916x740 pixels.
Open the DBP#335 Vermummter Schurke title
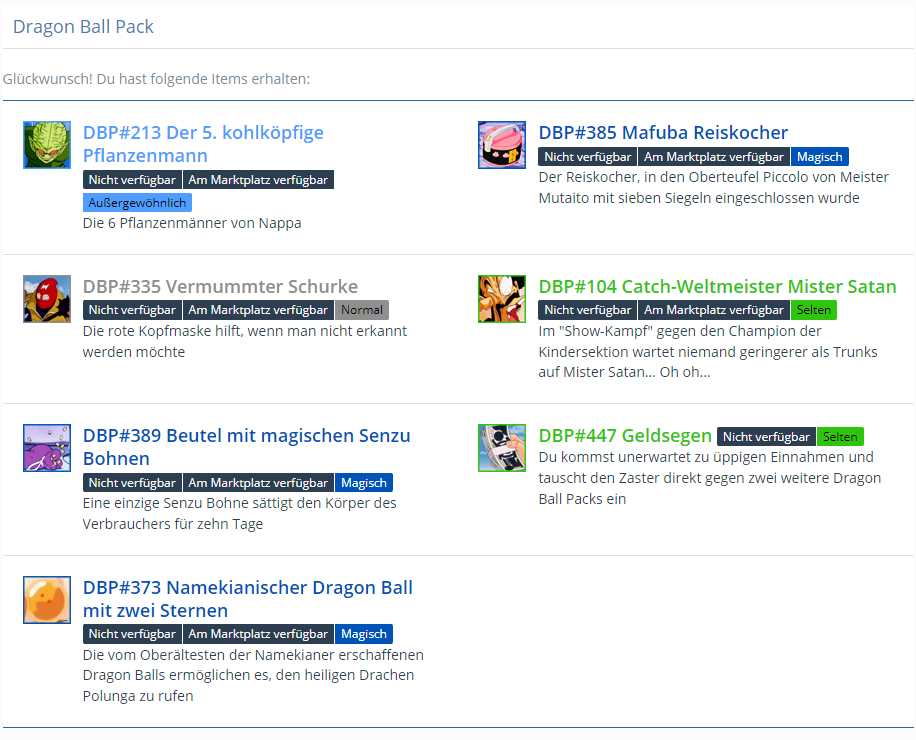tap(220, 287)
